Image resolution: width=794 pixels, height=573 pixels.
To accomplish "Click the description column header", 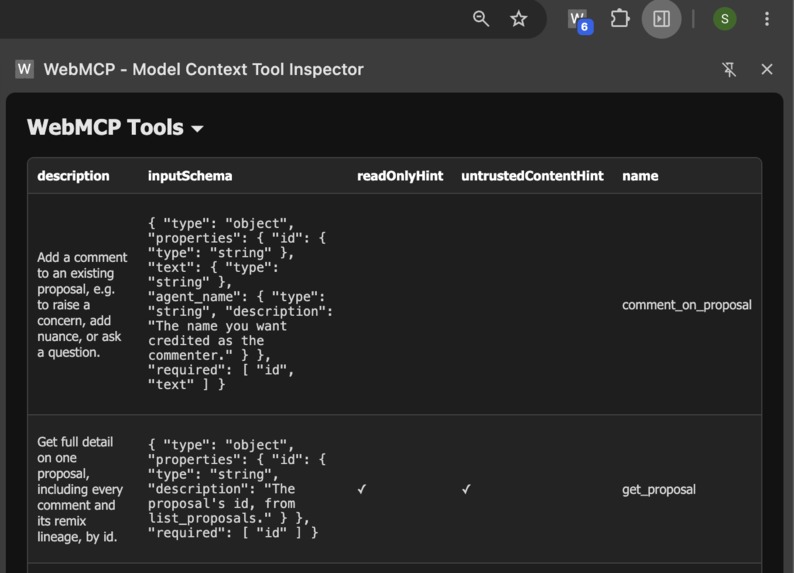I will (x=73, y=176).
